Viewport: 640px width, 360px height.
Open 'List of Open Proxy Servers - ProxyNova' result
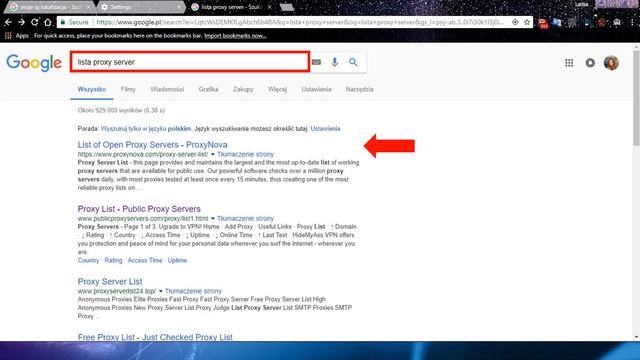coord(152,144)
